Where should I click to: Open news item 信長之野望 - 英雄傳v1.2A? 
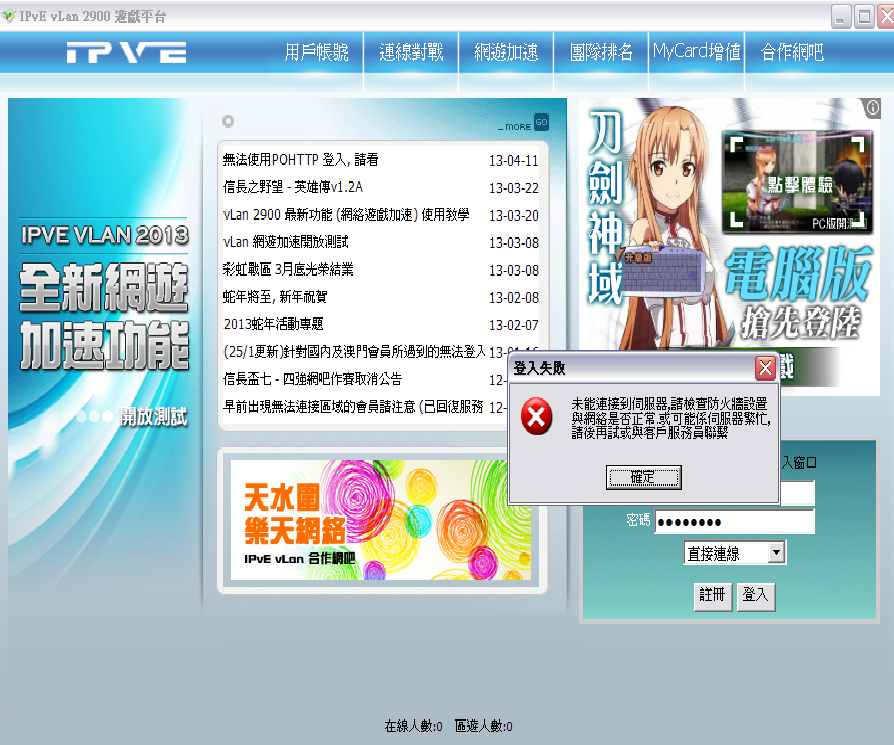pos(292,187)
